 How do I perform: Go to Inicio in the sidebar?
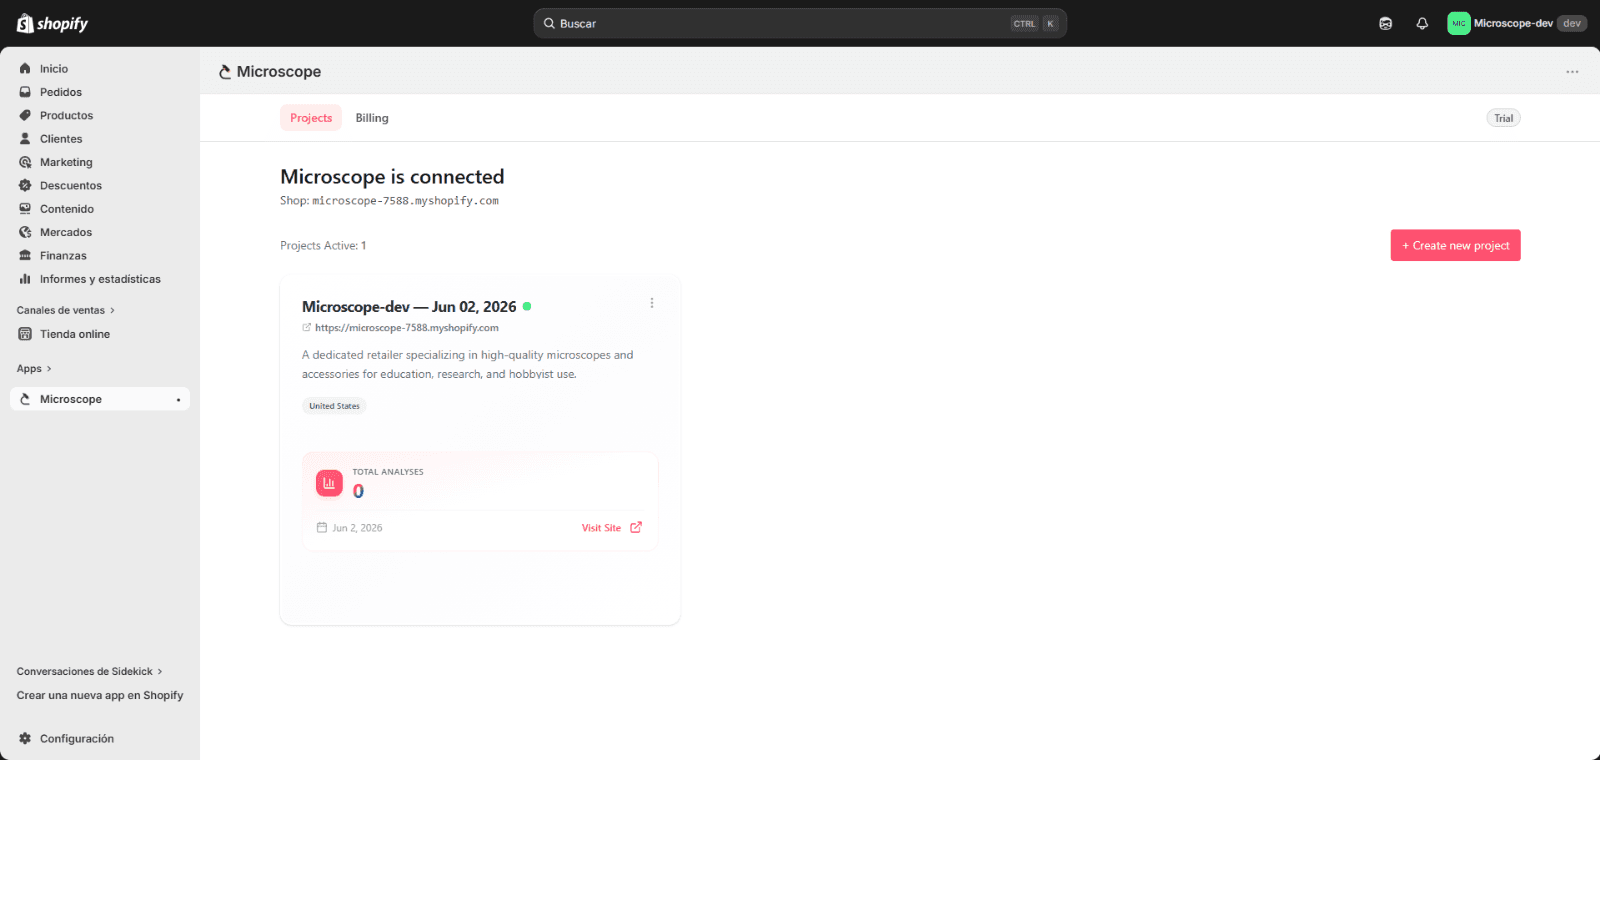tap(100, 69)
